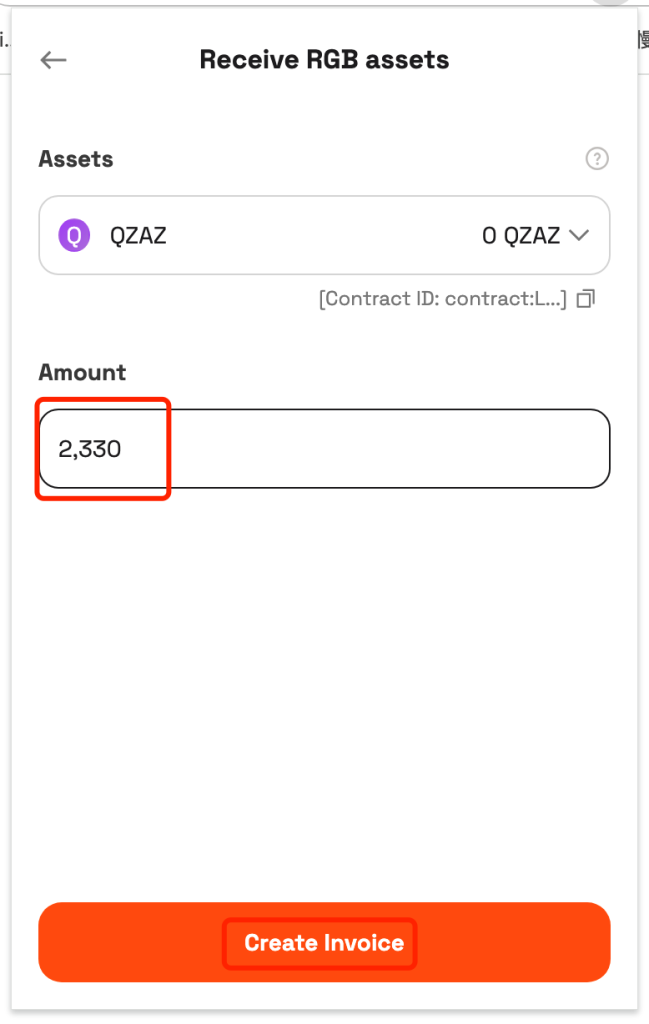This screenshot has width=649, height=1024.
Task: Copy the contract ID with the copy icon
Action: point(586,299)
